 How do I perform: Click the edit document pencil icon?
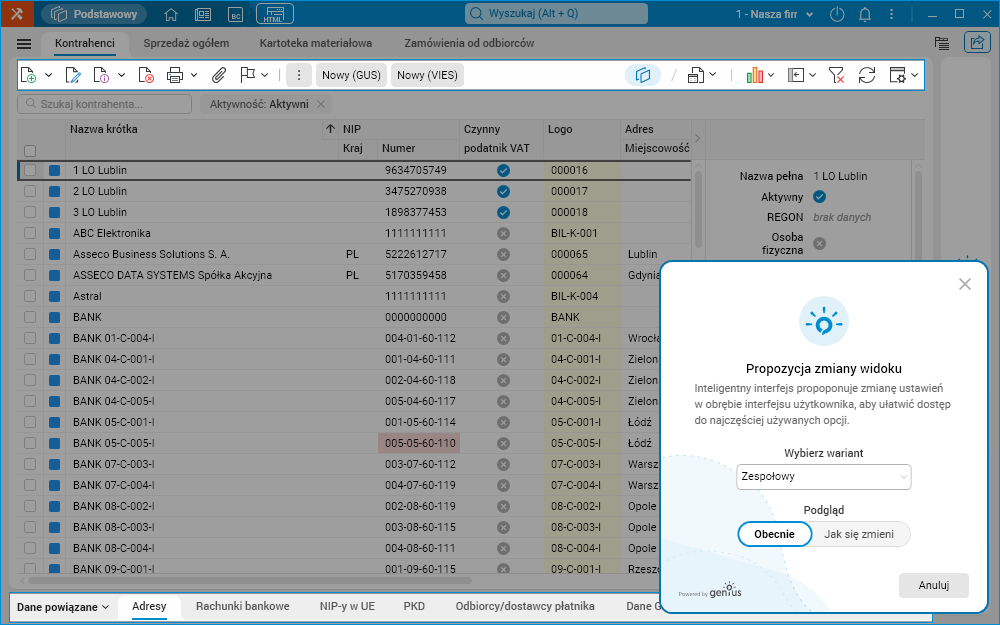tap(73, 75)
